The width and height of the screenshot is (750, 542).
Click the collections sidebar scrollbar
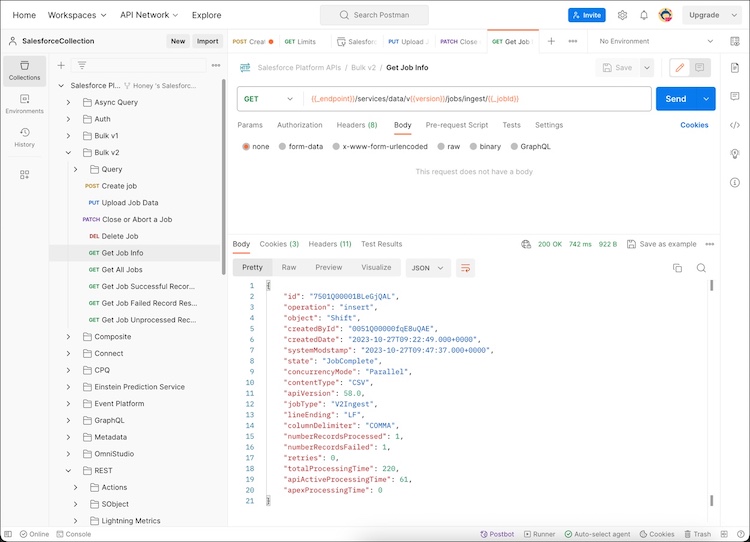pos(223,177)
